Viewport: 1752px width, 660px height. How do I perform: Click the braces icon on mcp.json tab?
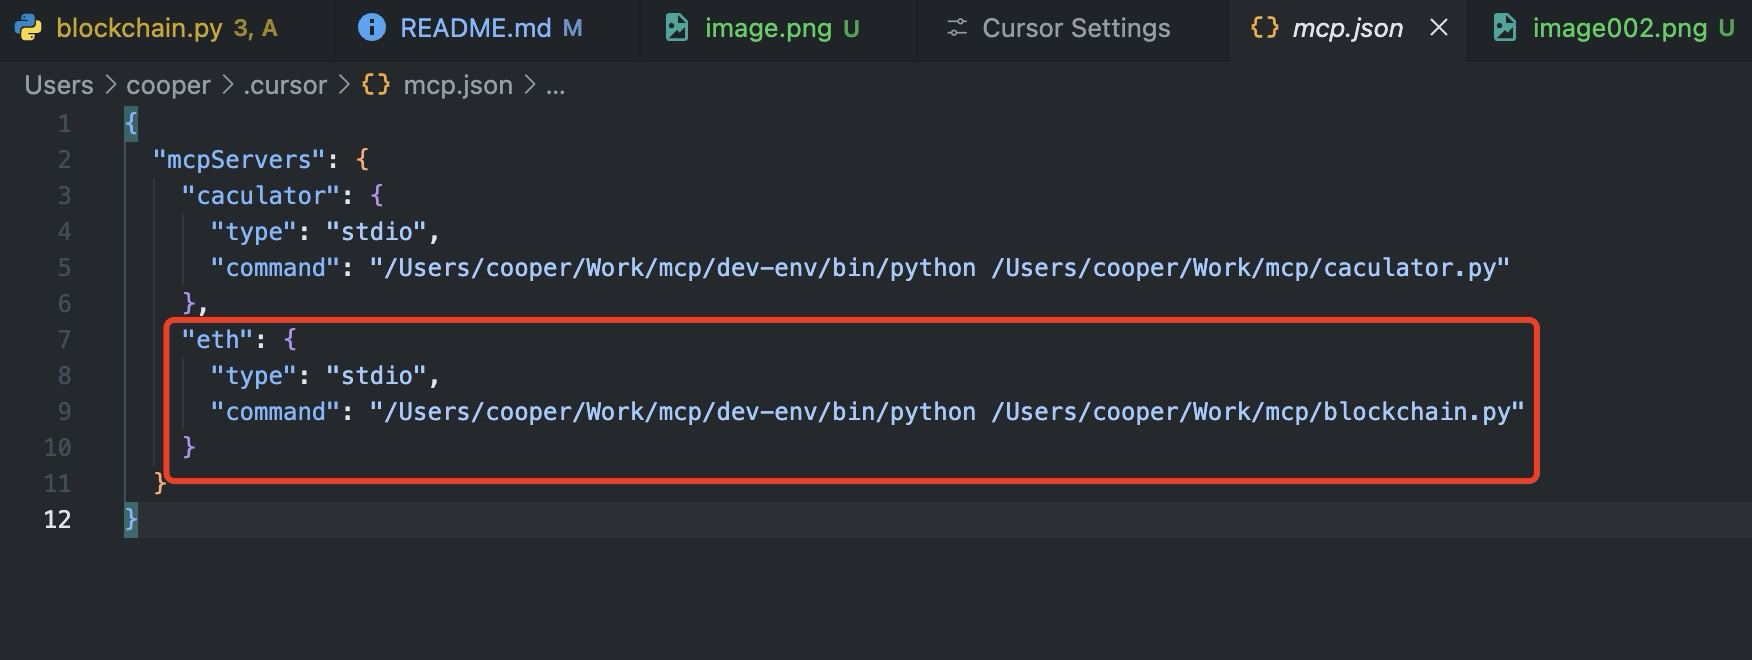tap(1264, 28)
